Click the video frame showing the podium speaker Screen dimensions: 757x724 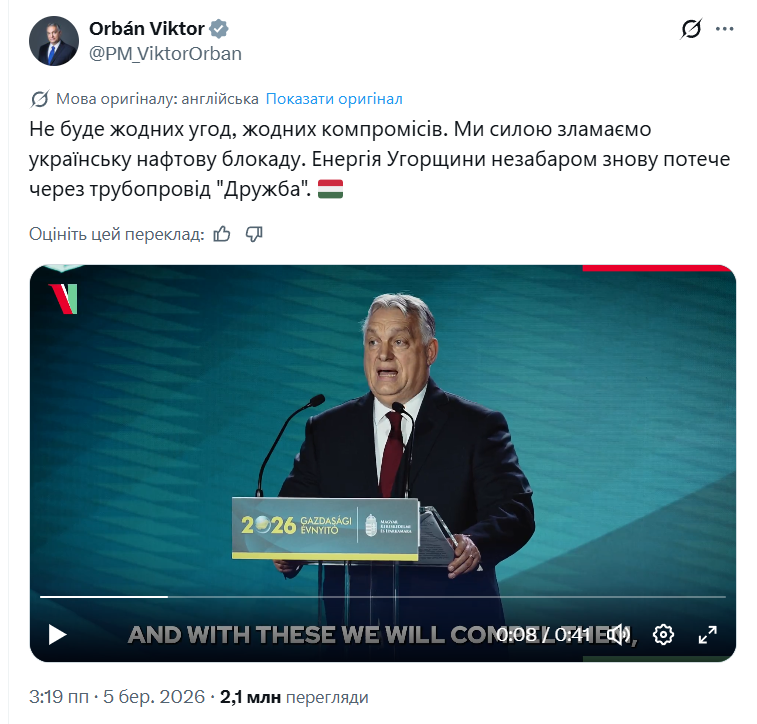click(383, 434)
